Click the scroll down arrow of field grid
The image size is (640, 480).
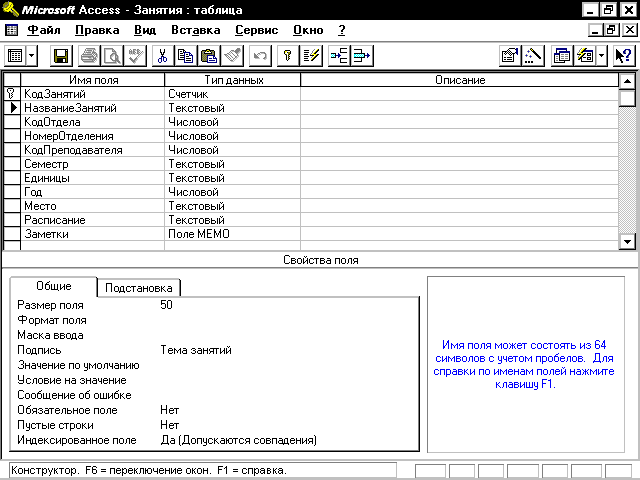click(627, 241)
